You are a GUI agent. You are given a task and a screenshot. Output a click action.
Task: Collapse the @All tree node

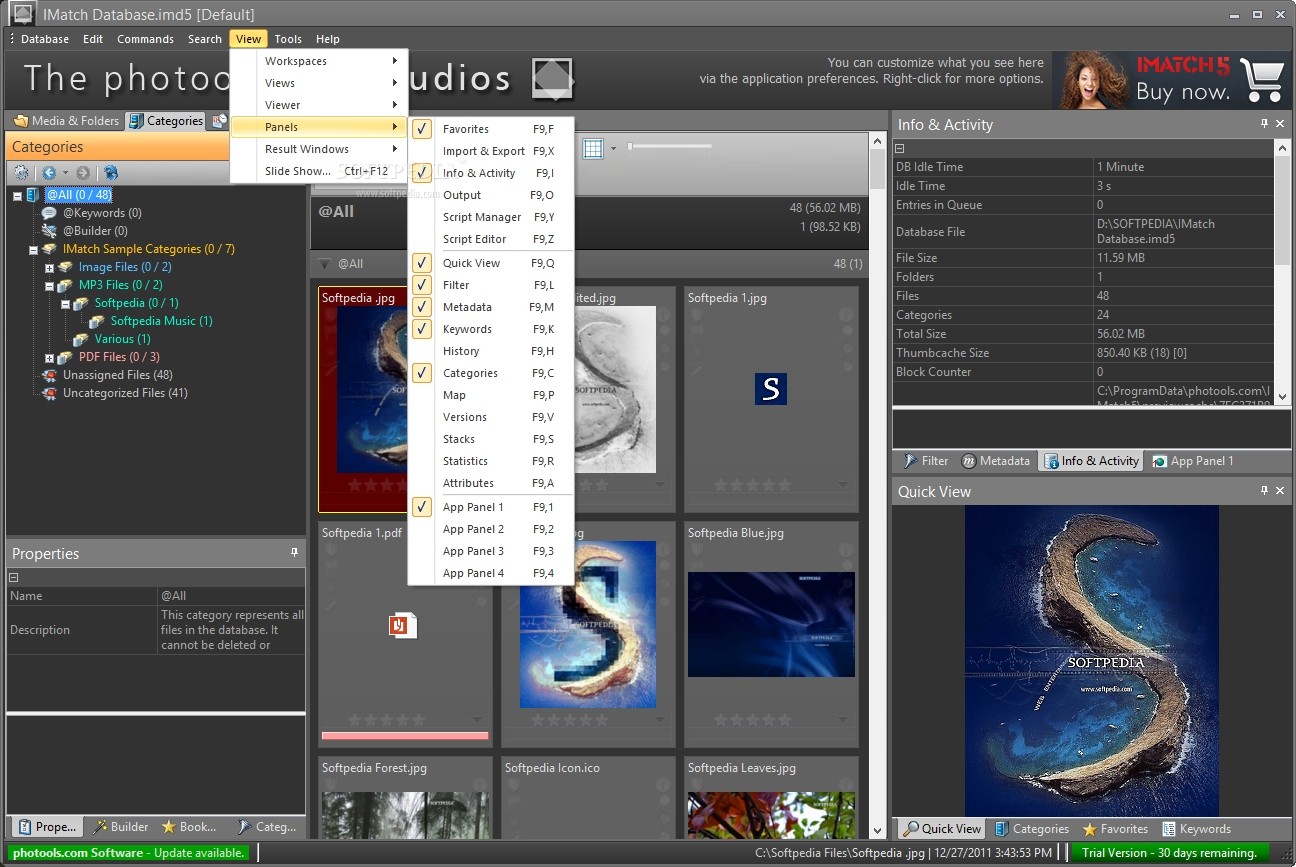(18, 195)
